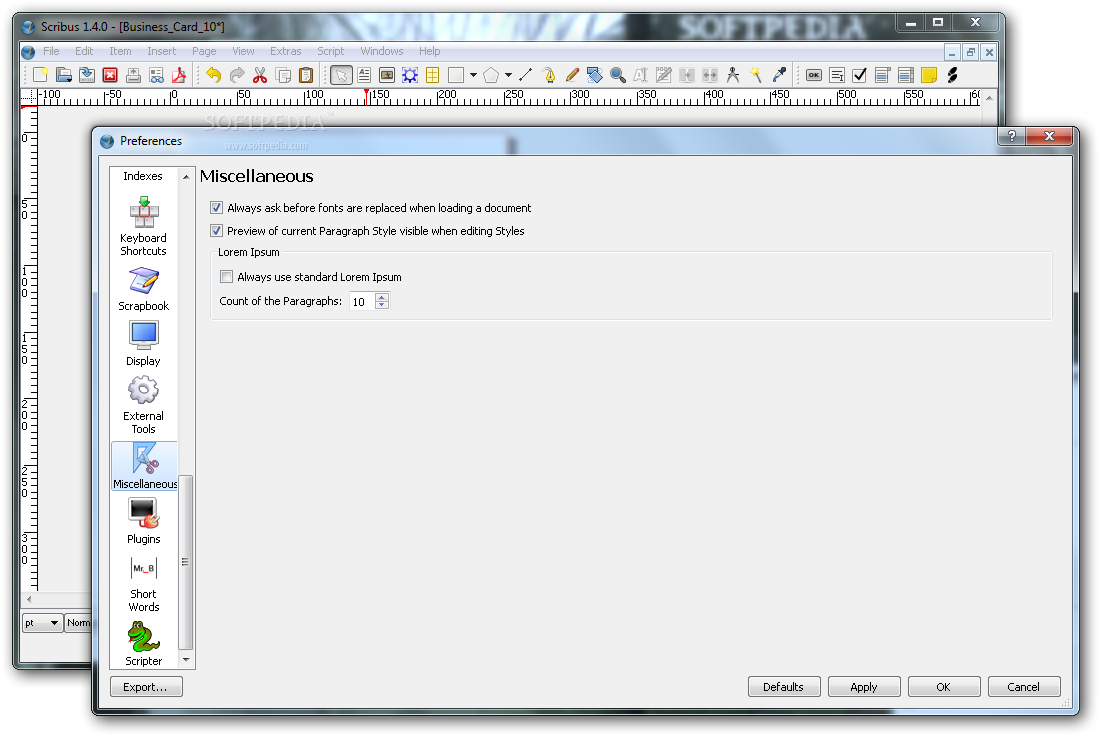
Task: Open the Edit menu
Action: click(84, 51)
